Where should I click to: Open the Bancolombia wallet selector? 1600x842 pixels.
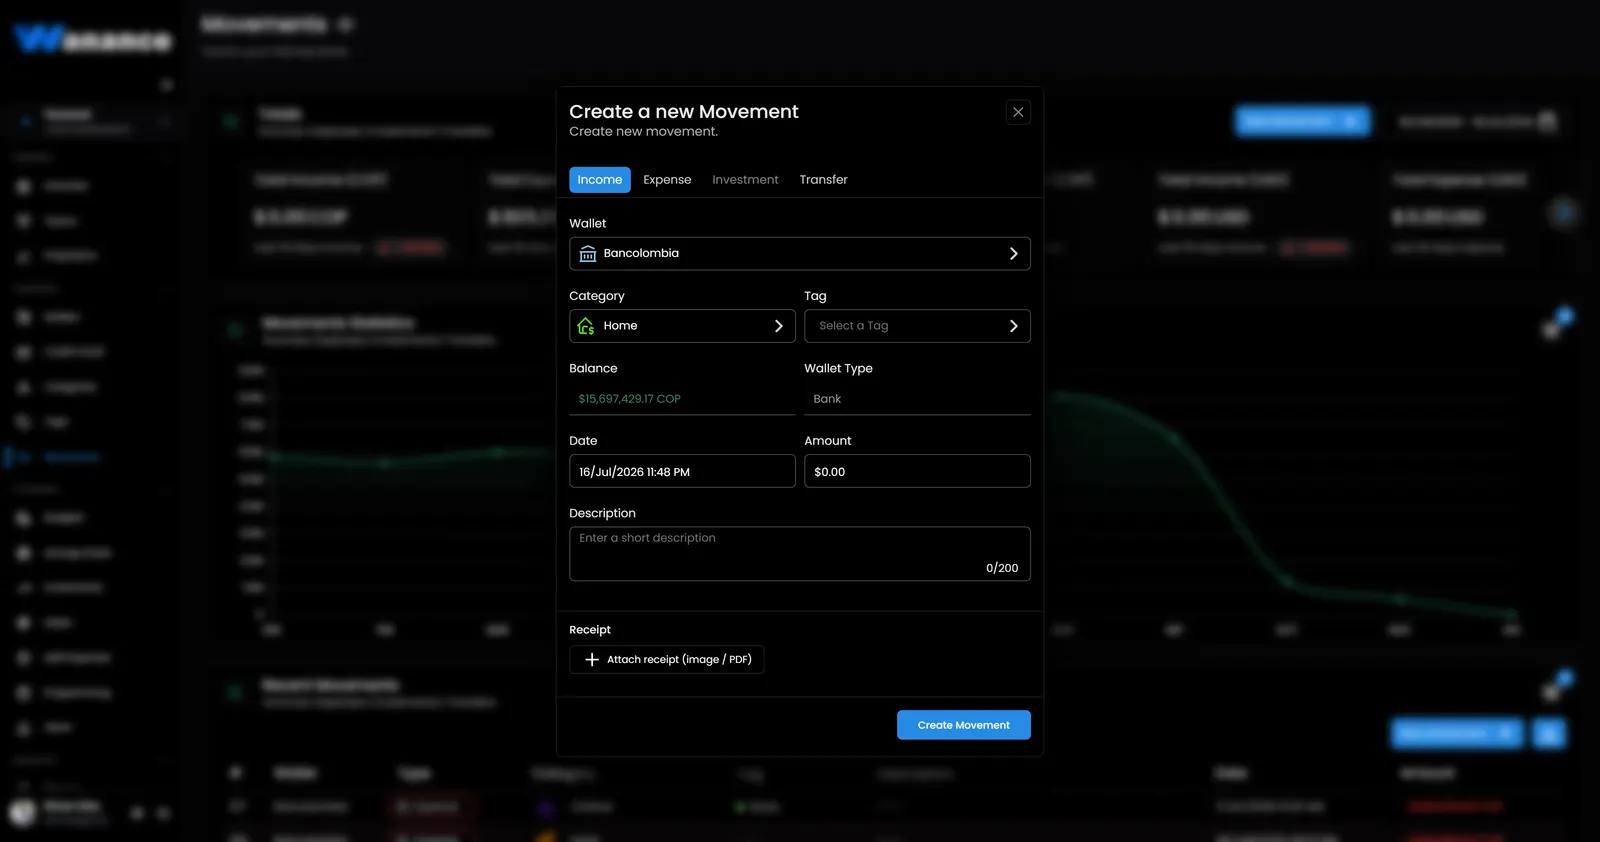click(x=800, y=254)
